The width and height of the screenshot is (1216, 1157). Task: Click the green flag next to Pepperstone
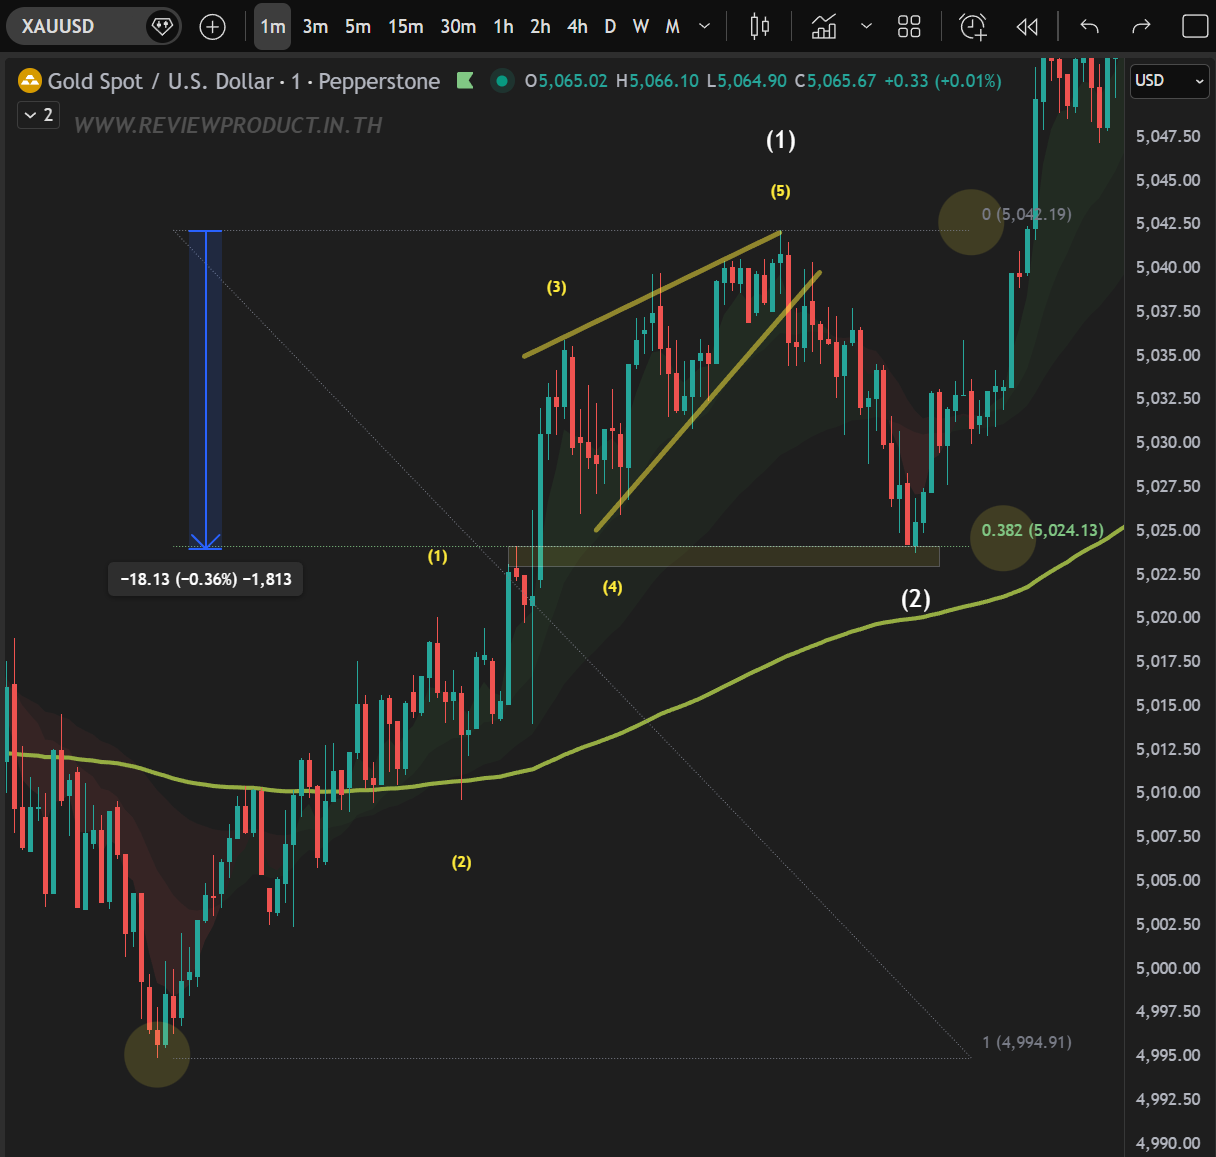pyautogui.click(x=465, y=81)
